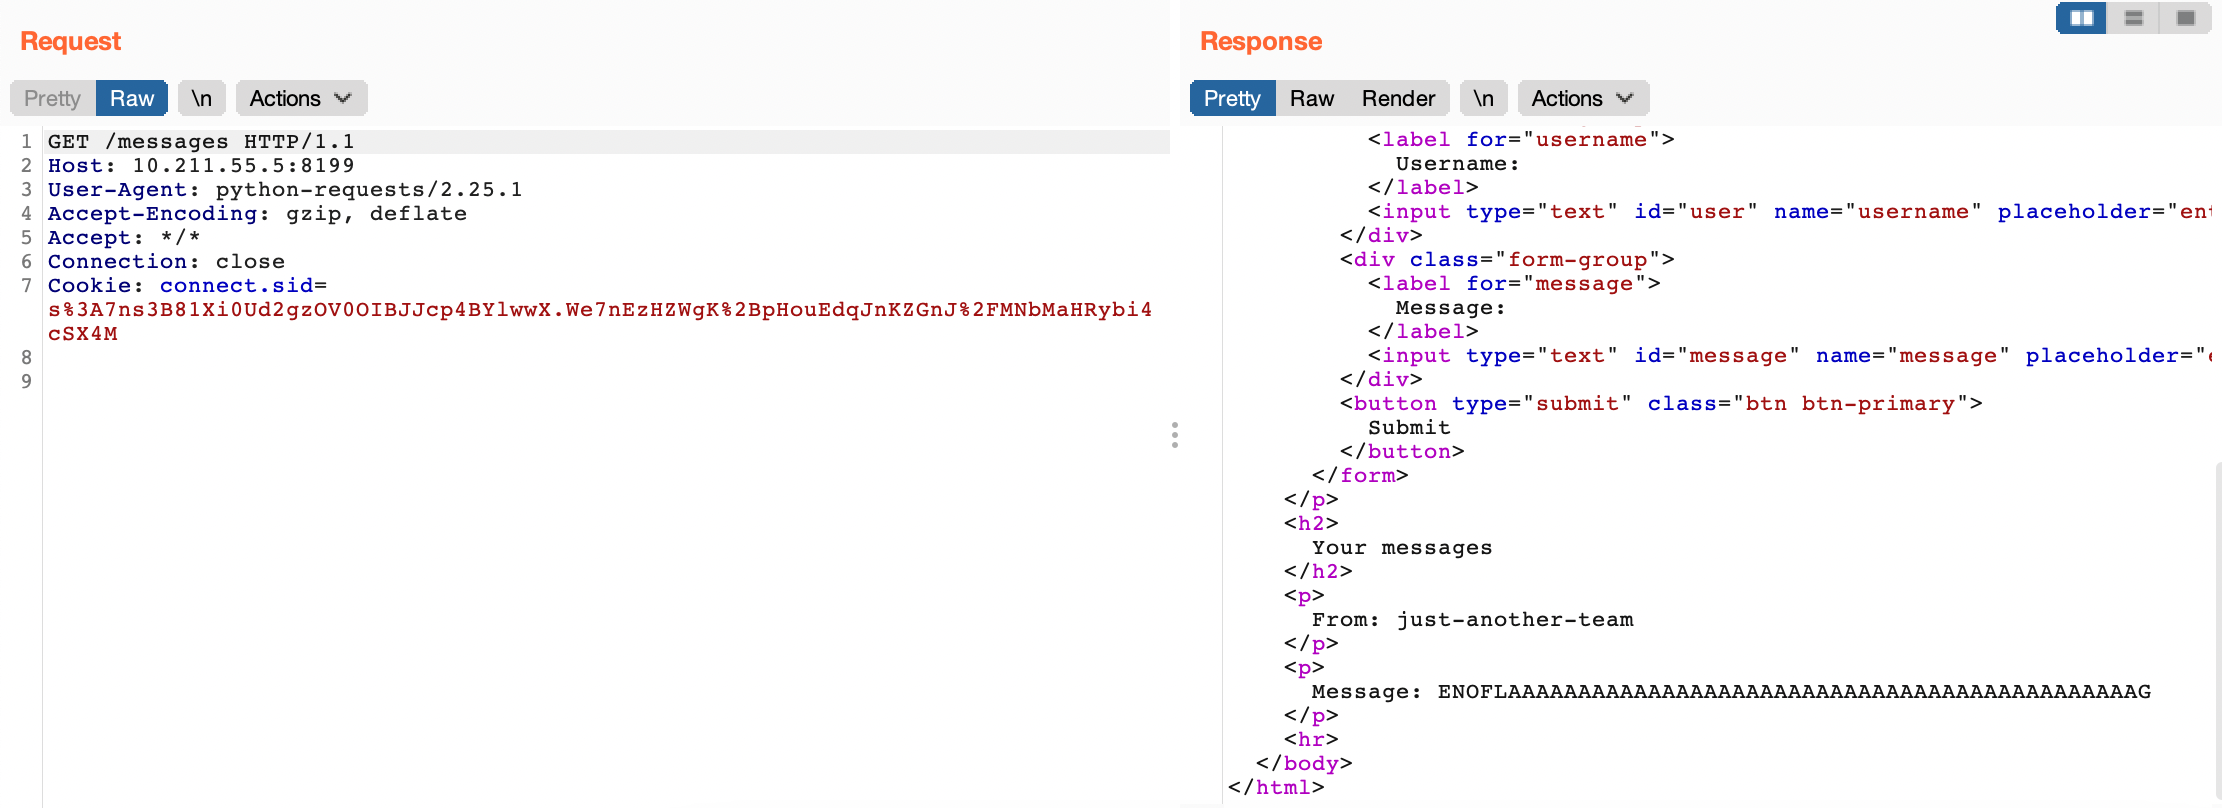
Task: Open the Response Actions dropdown
Action: tap(1583, 98)
